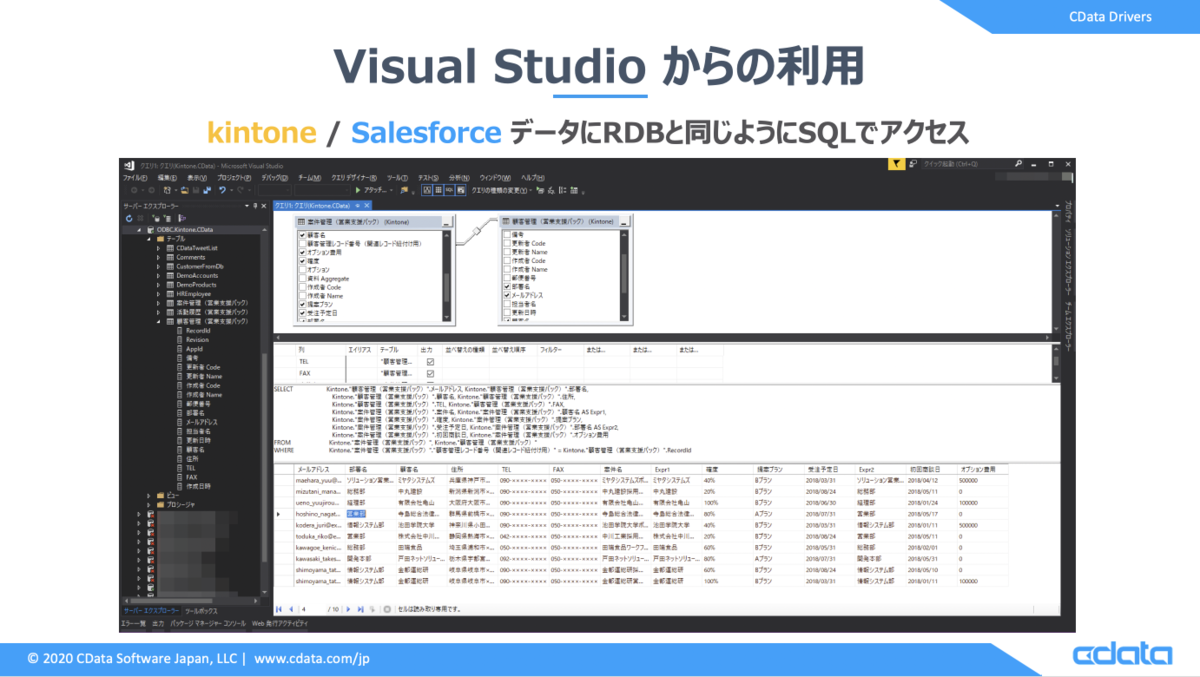Toggle the メールアドレス column checkbox
Screen dimensions: 1200x677
point(507,295)
